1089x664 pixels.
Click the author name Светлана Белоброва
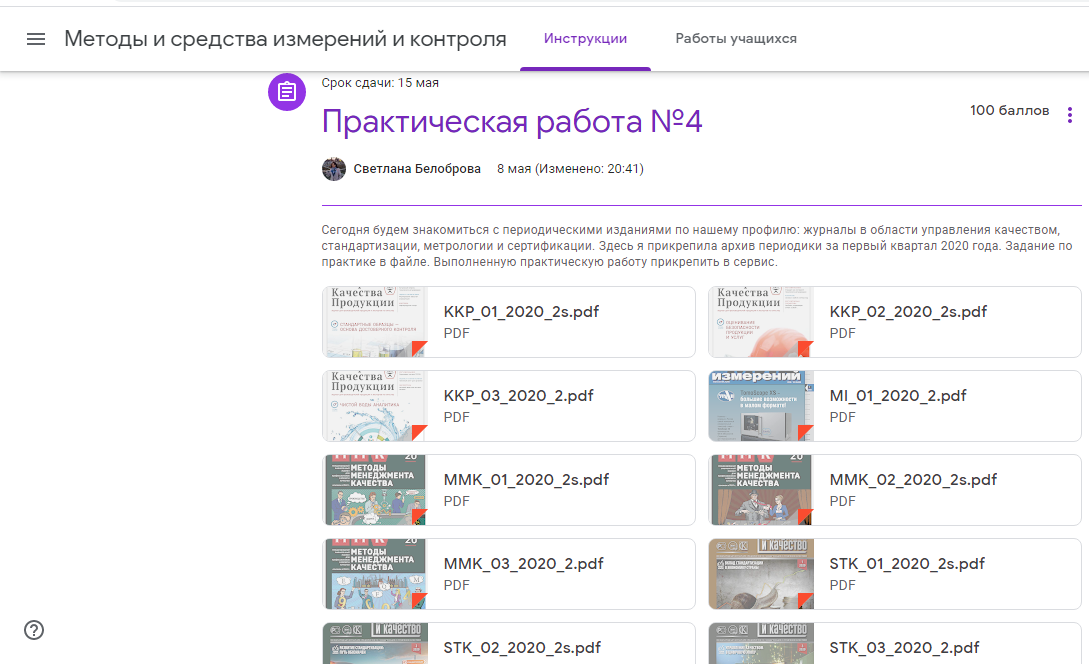417,169
